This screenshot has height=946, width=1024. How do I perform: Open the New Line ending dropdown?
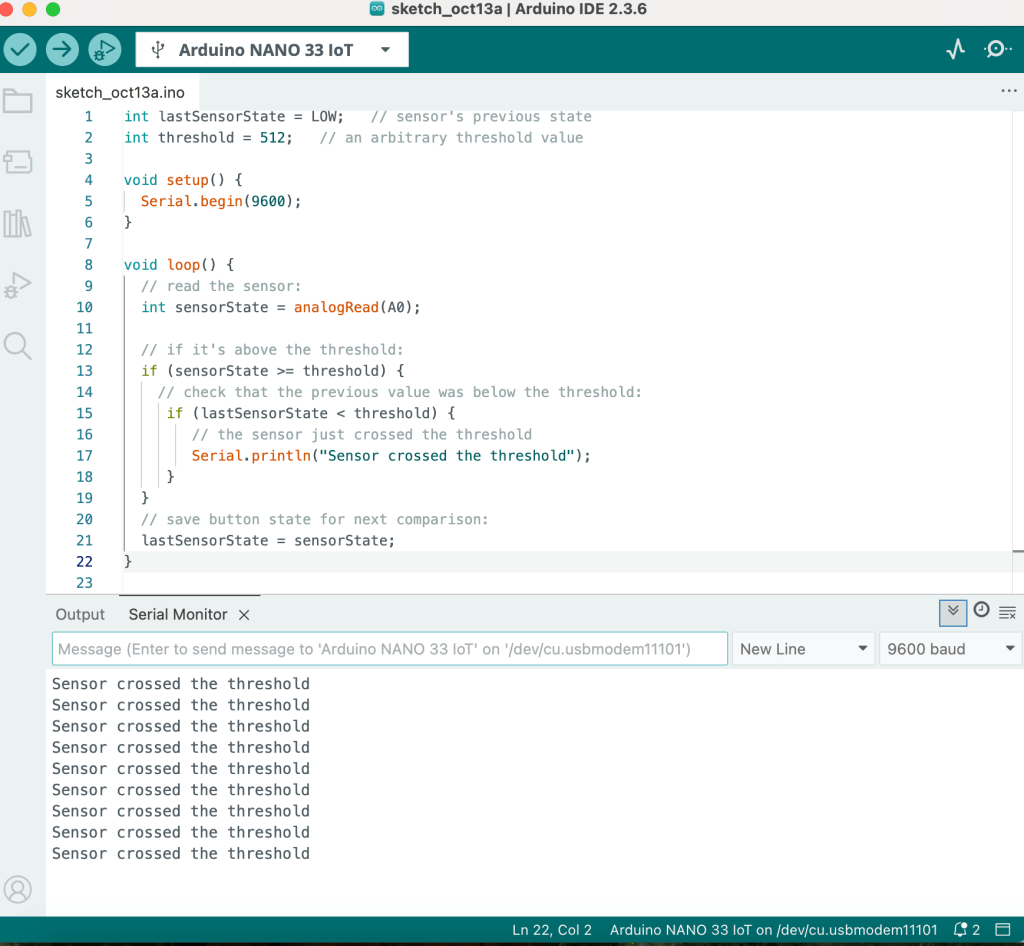[803, 649]
